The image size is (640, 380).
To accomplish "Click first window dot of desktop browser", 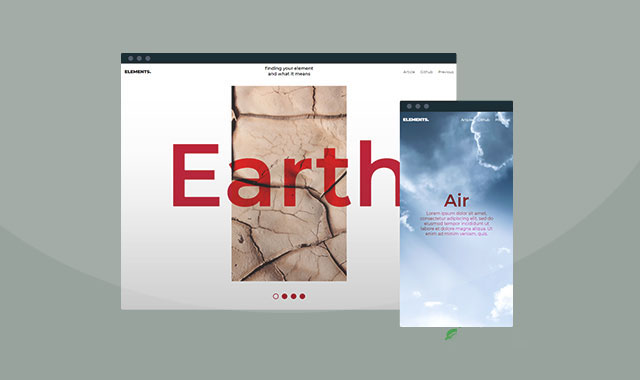I will [x=131, y=58].
